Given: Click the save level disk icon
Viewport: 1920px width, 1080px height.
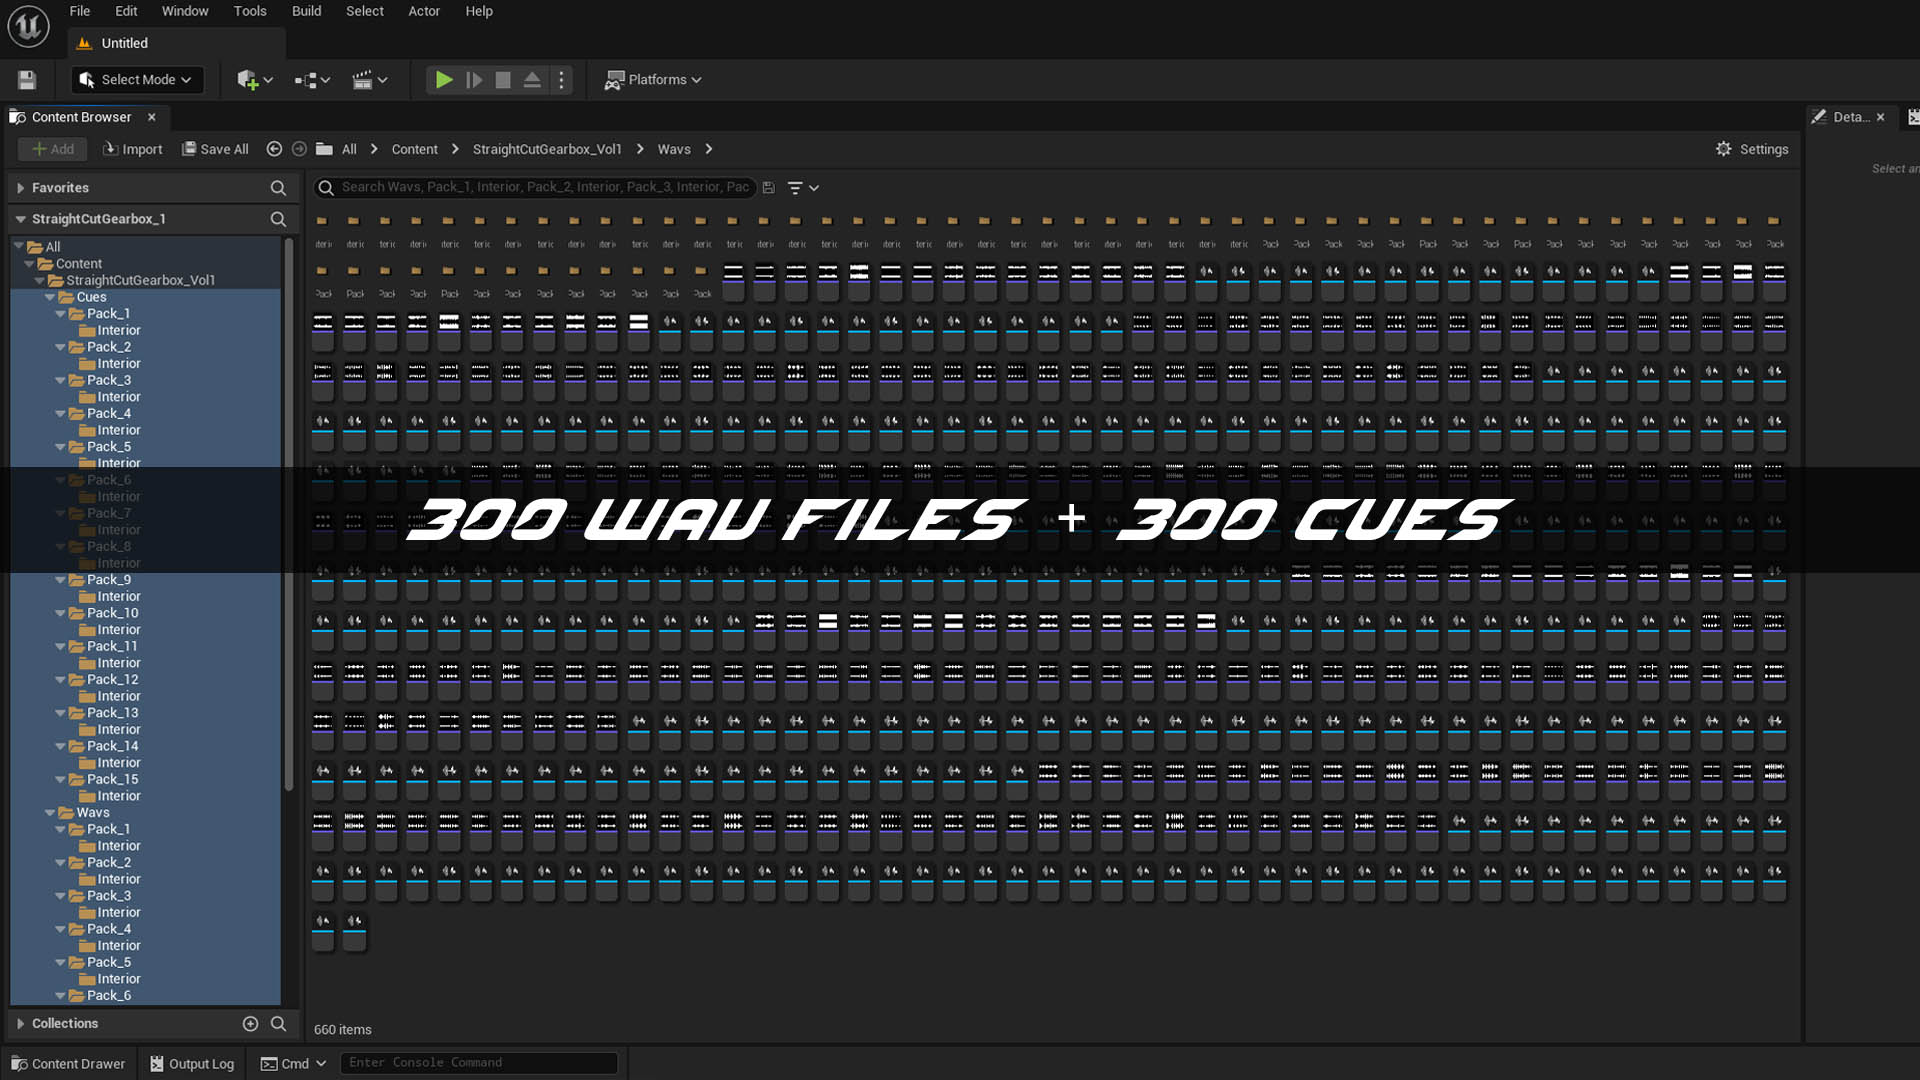Looking at the screenshot, I should tap(27, 80).
